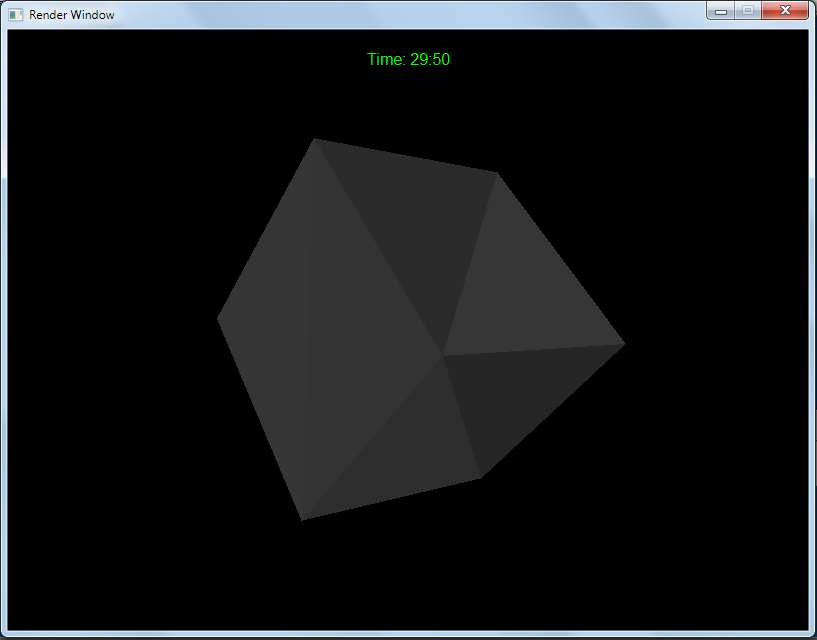Click the rightmost vertex of the polyhedron

(624, 345)
